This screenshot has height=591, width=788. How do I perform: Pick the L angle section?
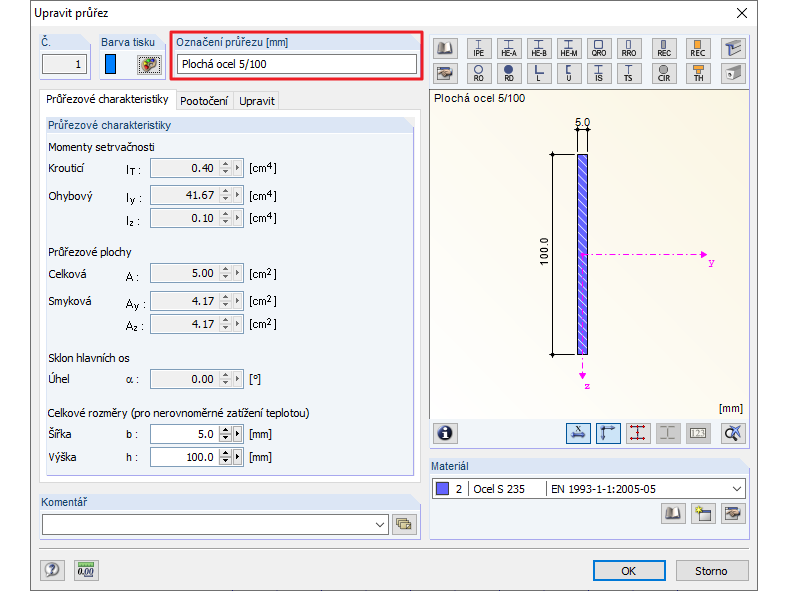[x=539, y=73]
